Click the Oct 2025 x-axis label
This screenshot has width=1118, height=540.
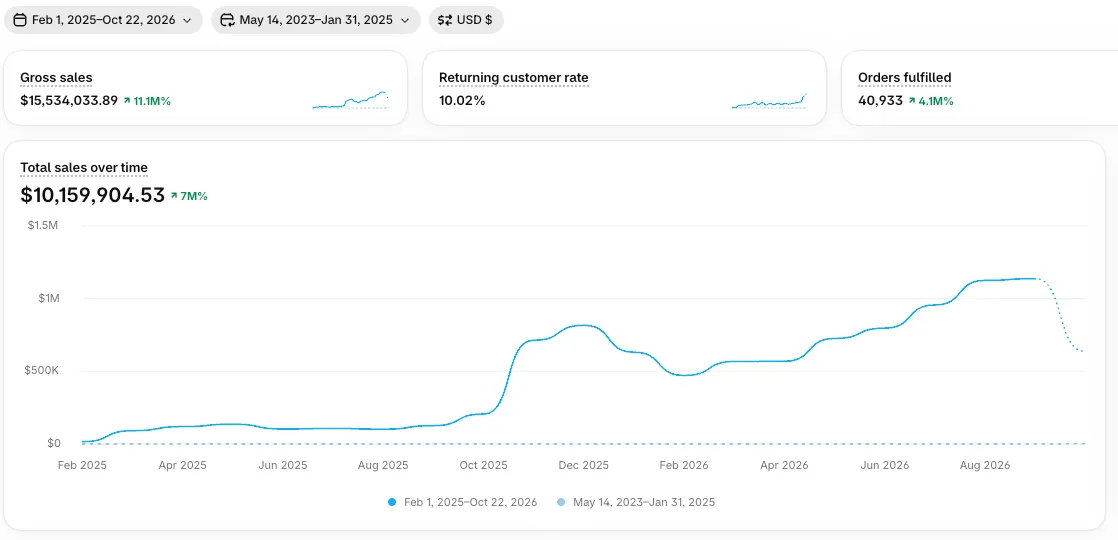(x=483, y=465)
